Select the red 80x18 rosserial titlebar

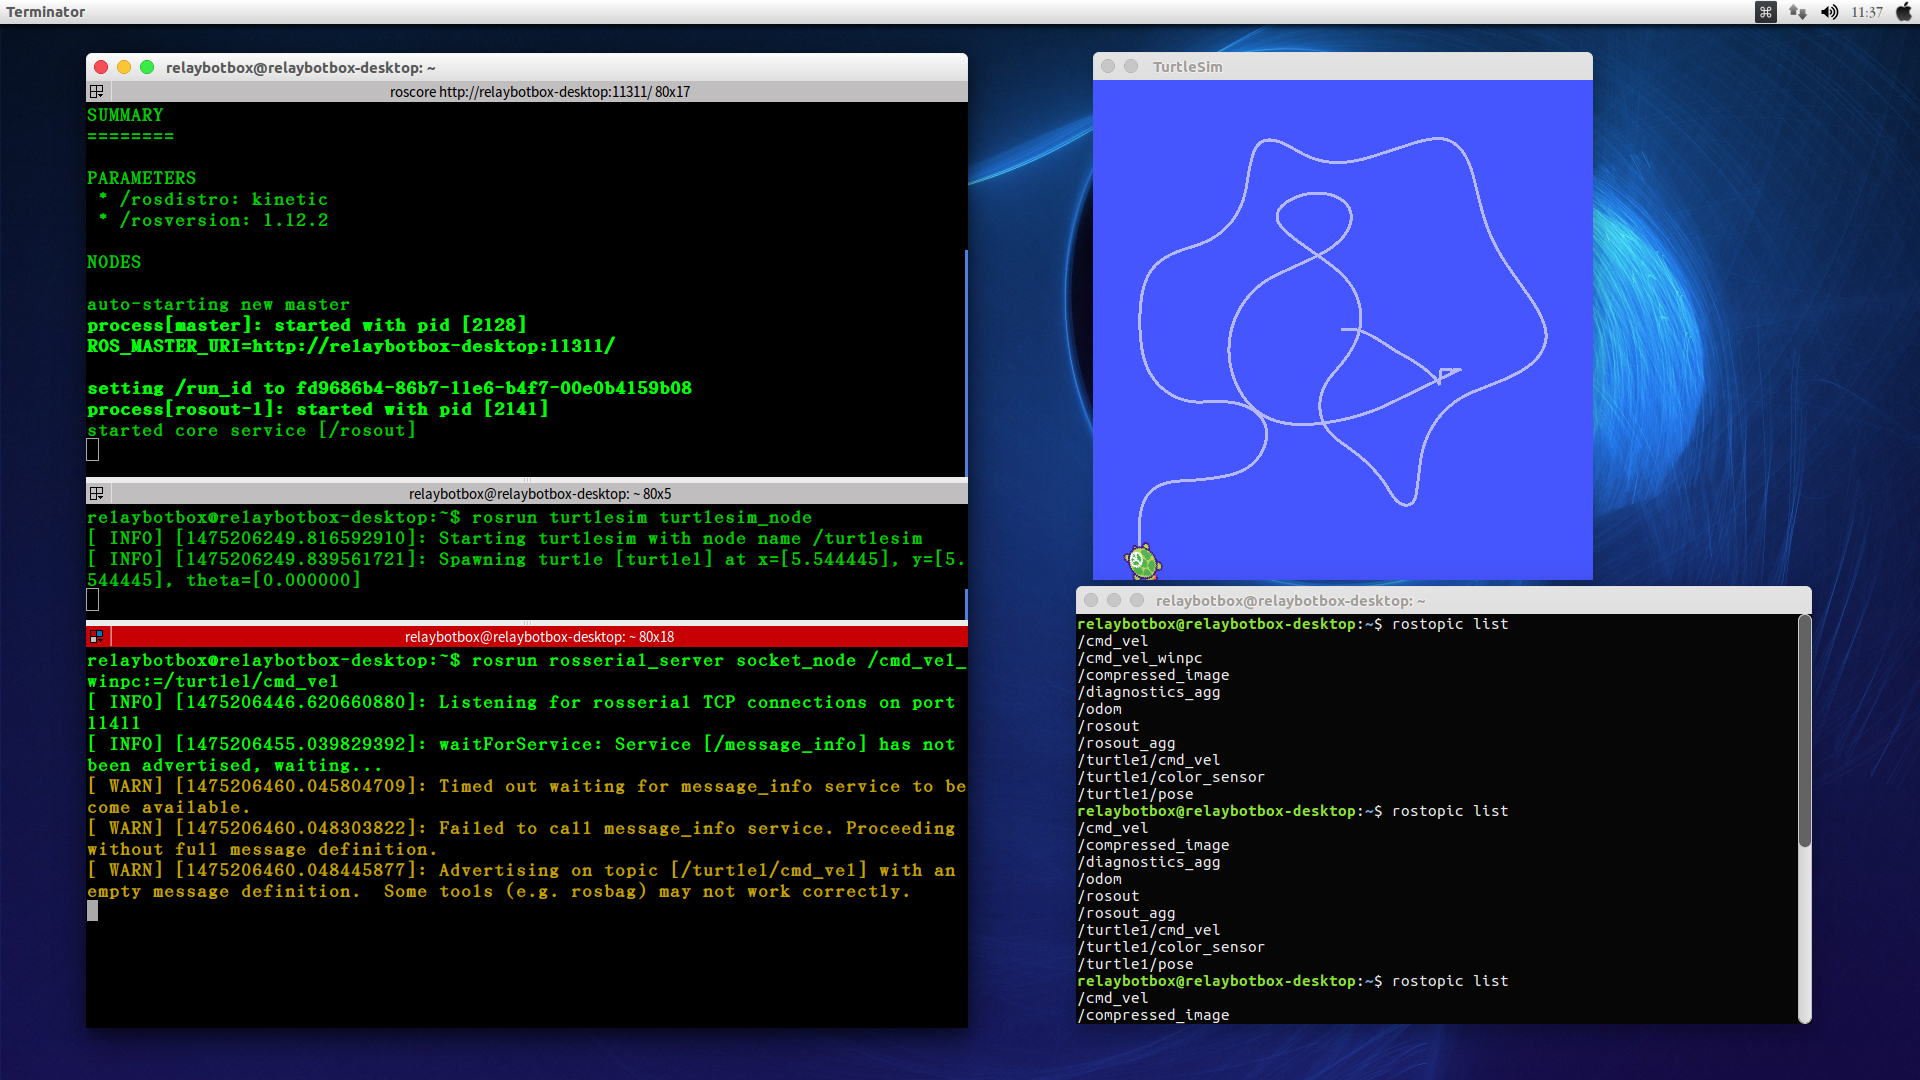tap(539, 637)
